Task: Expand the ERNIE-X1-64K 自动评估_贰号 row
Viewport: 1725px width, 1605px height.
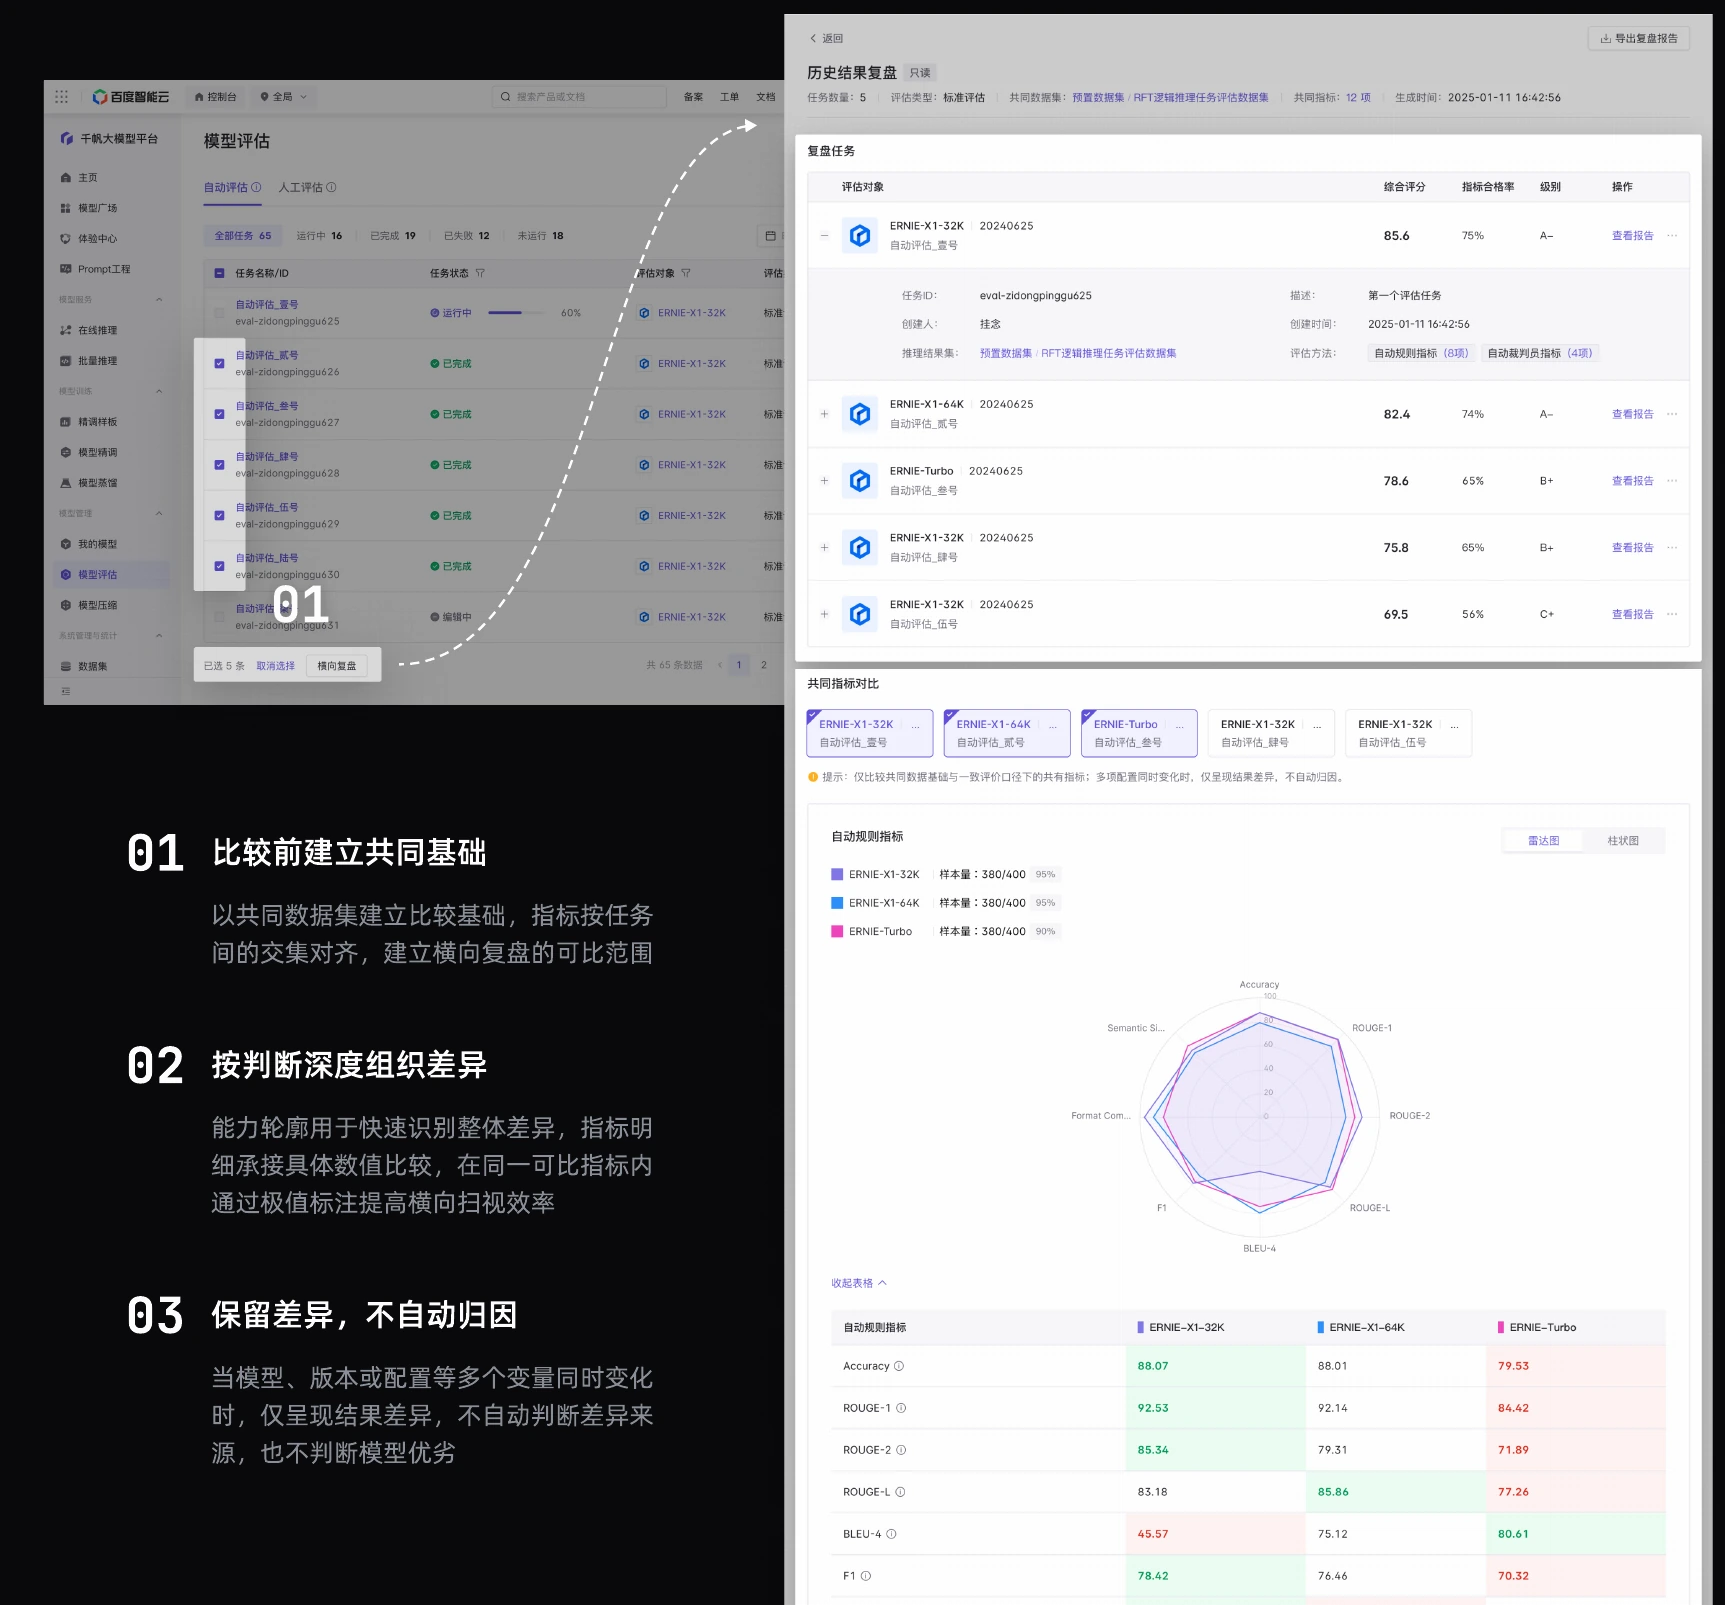Action: point(824,414)
